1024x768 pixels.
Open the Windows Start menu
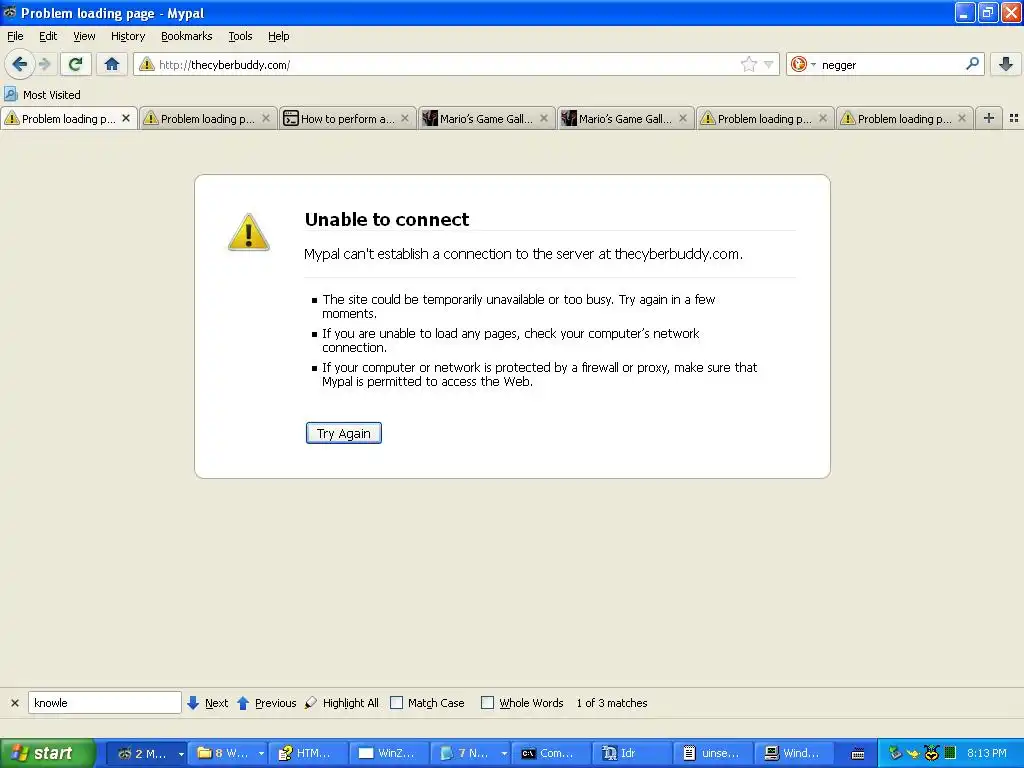coord(47,753)
